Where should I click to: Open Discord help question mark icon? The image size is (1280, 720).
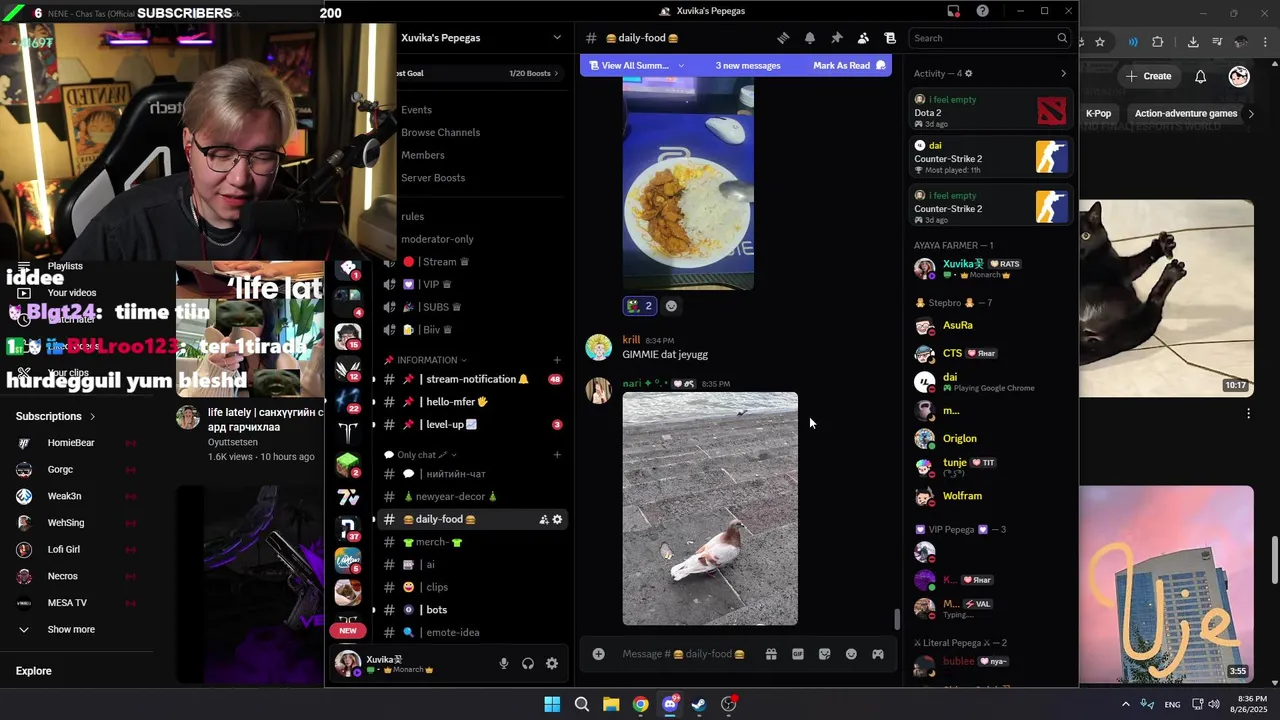tap(983, 11)
